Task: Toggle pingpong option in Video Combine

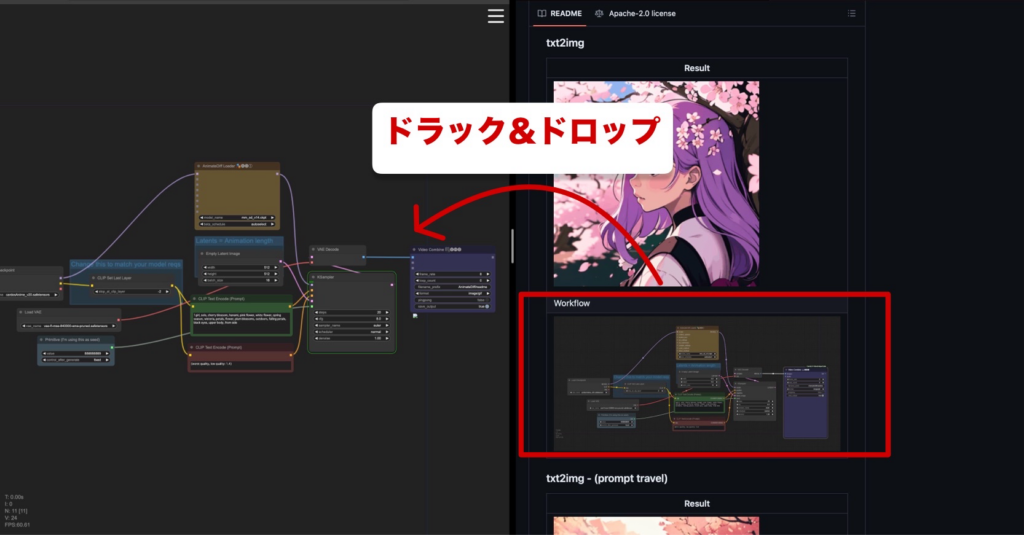Action: pyautogui.click(x=452, y=299)
